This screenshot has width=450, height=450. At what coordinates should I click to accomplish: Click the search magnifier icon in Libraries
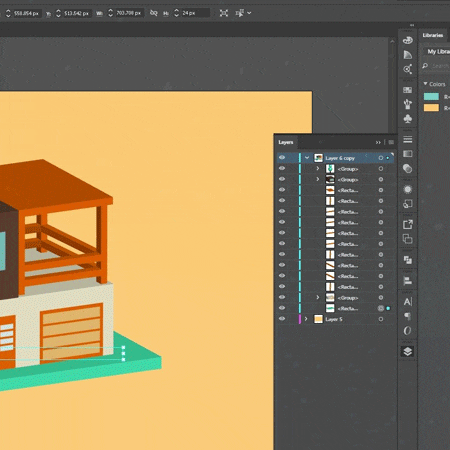tap(425, 66)
